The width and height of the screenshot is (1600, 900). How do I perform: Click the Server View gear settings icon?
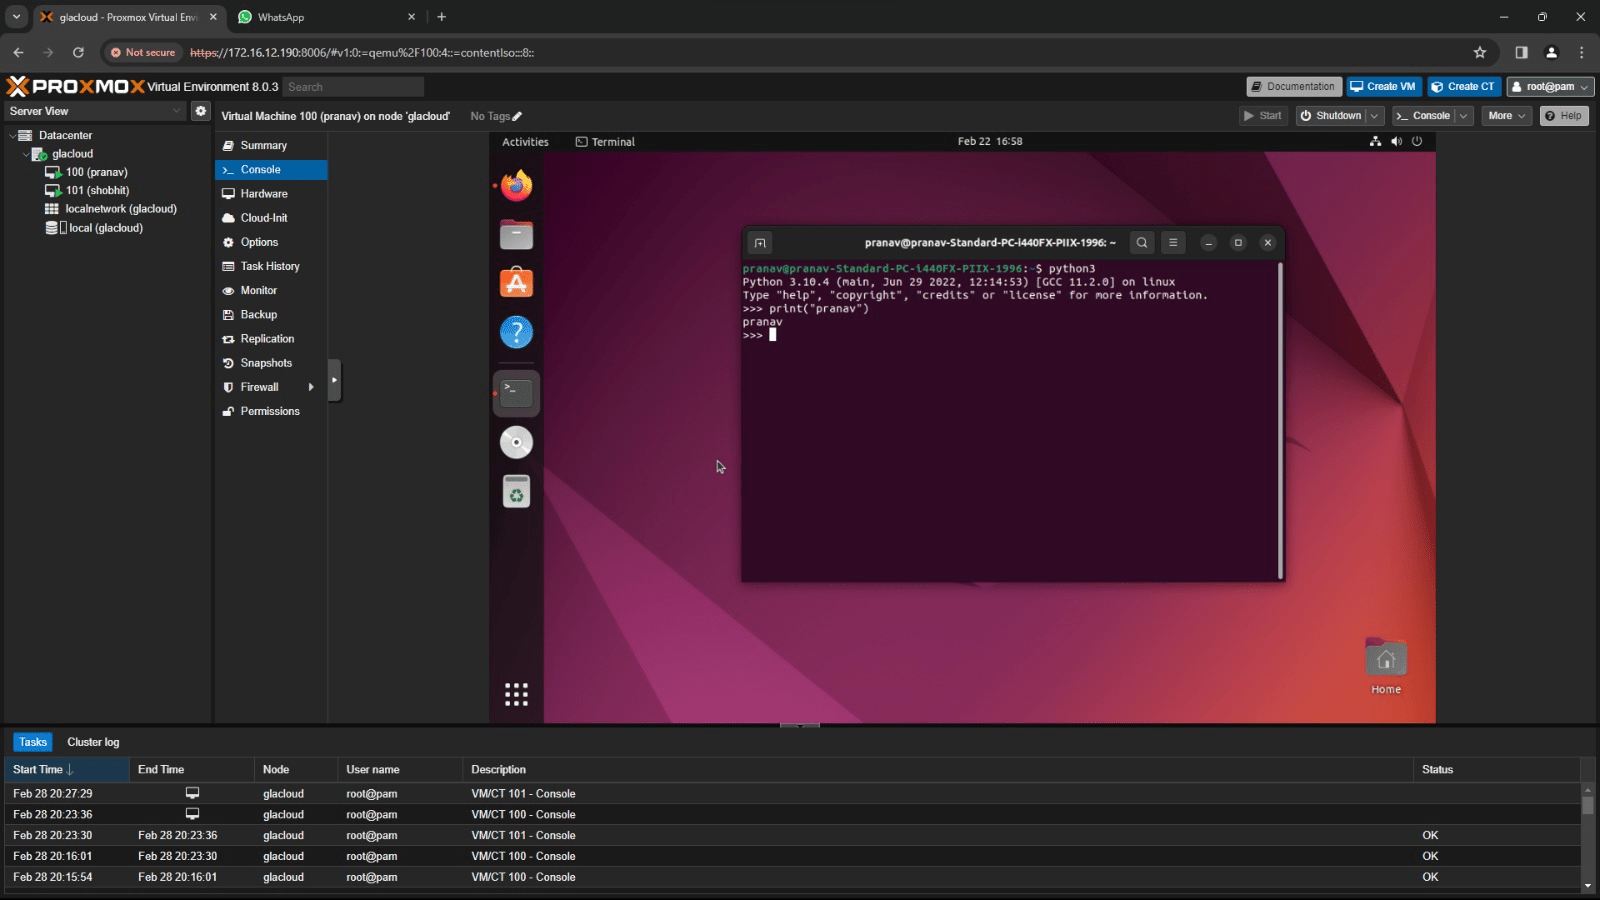pos(201,111)
